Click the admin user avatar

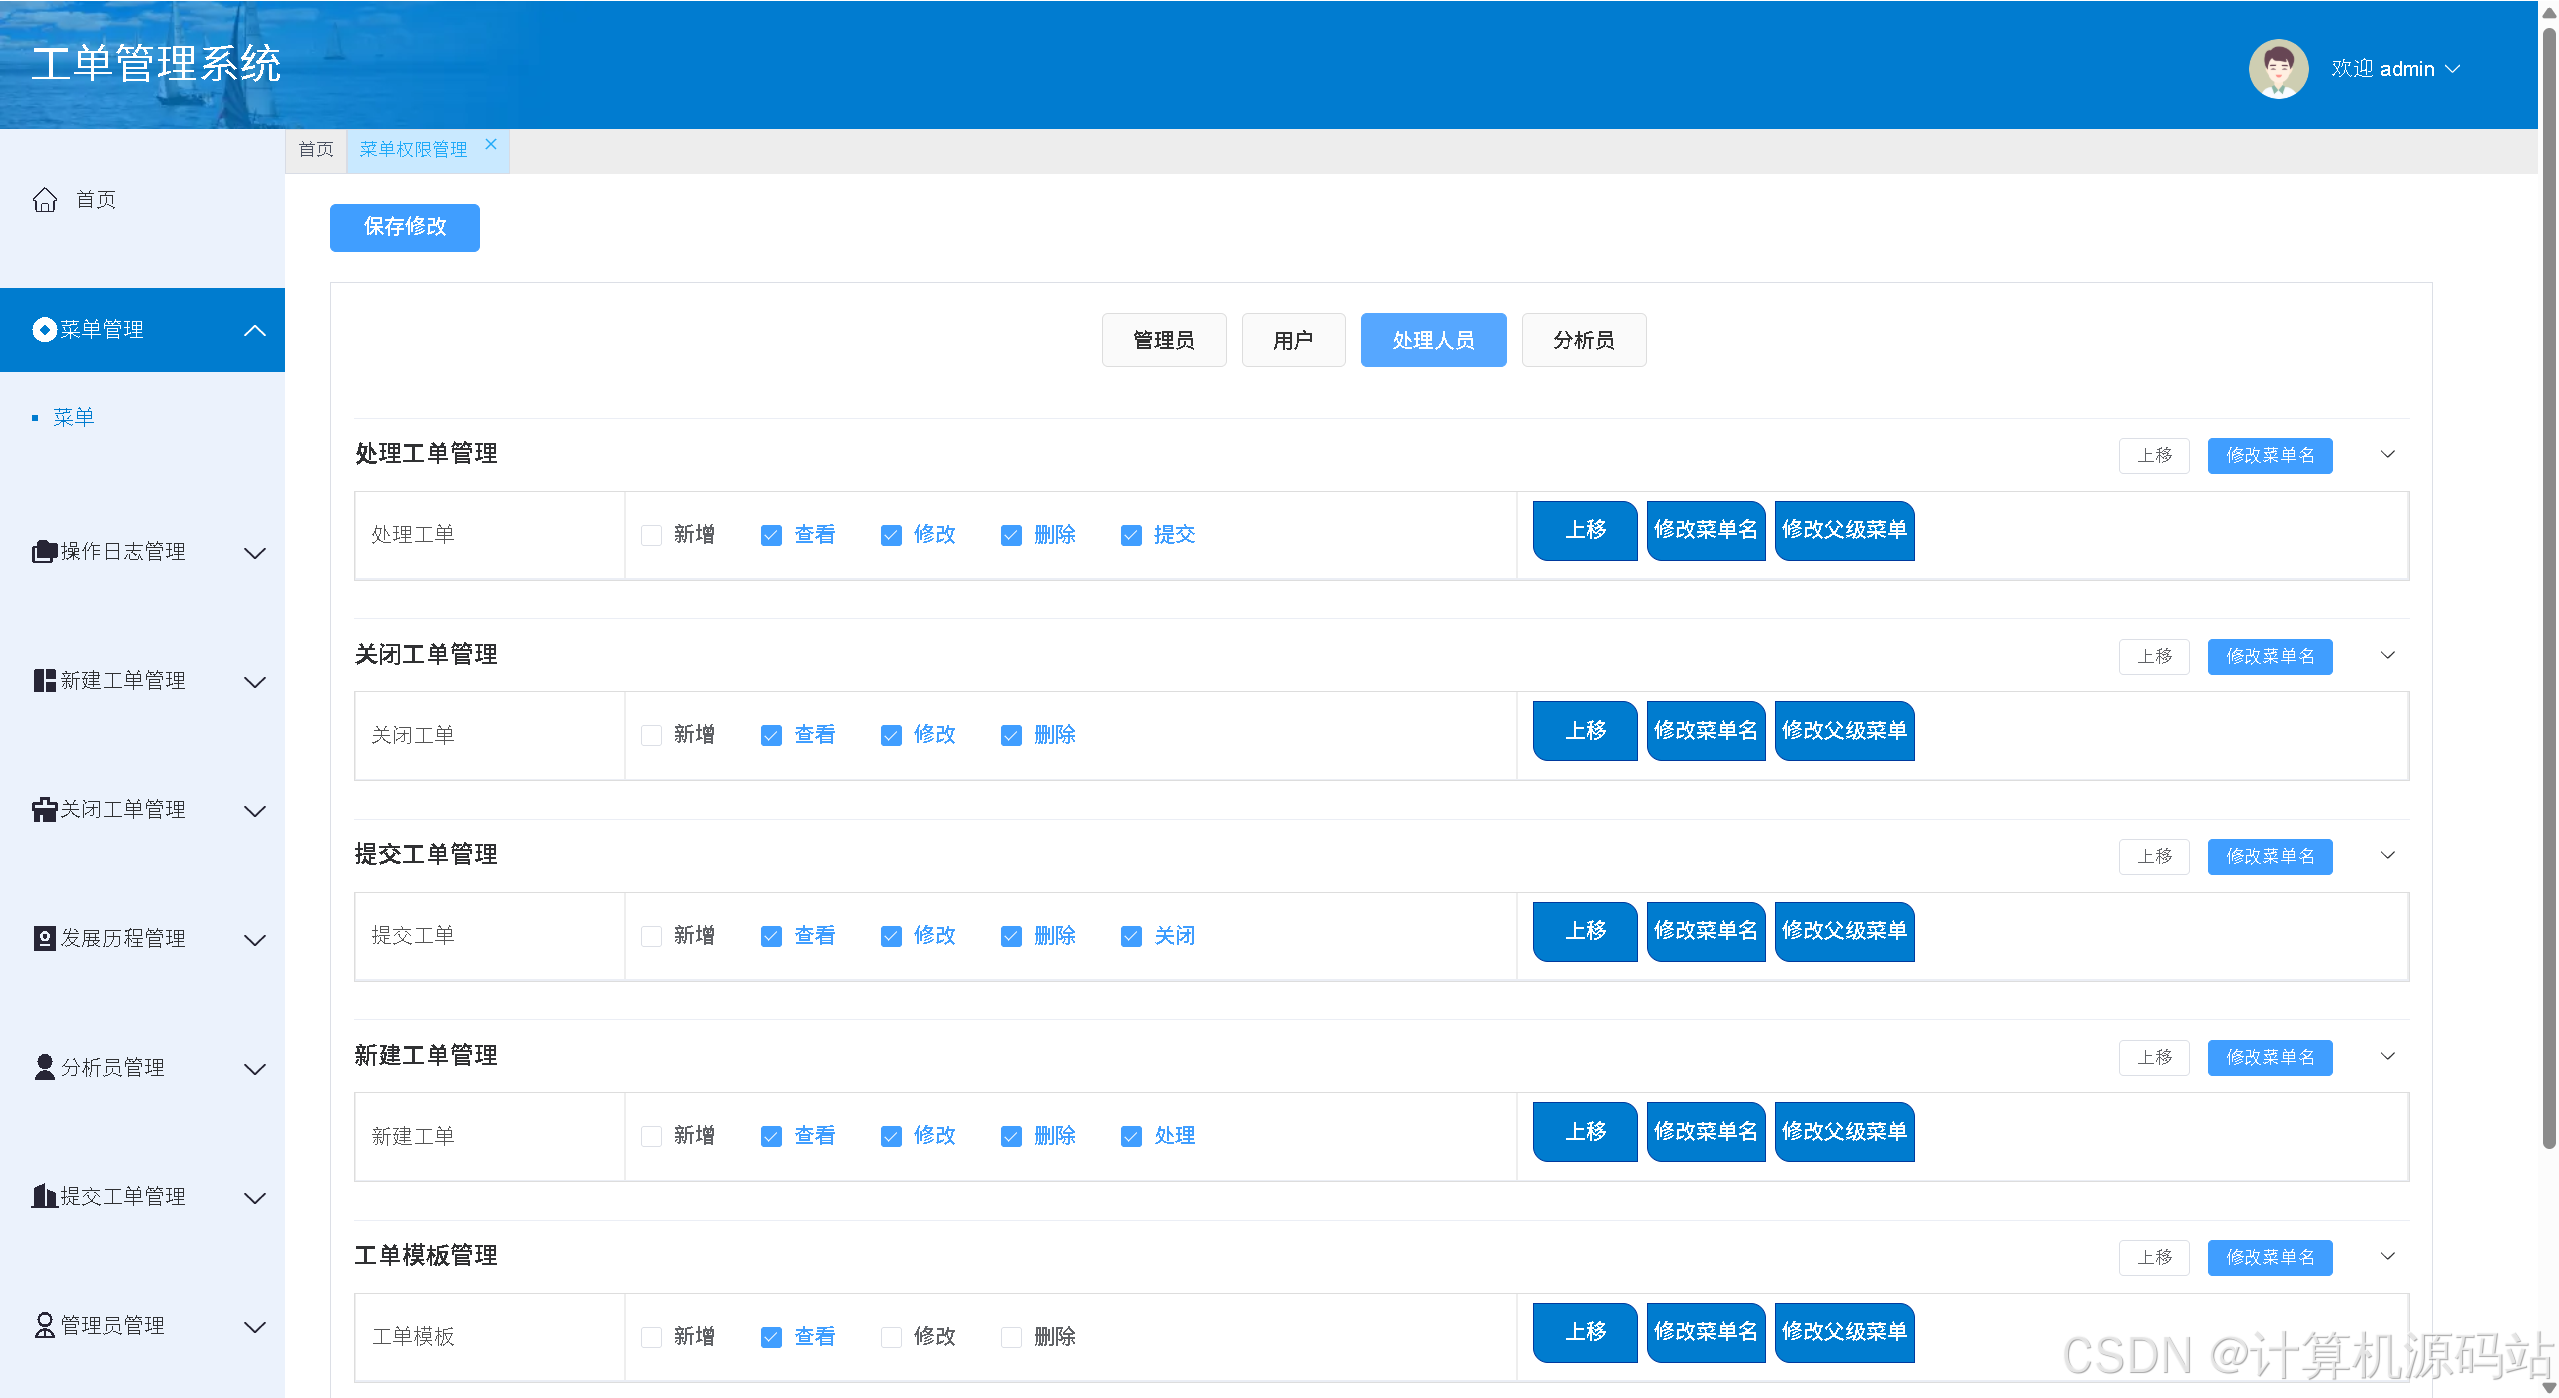coord(2278,69)
